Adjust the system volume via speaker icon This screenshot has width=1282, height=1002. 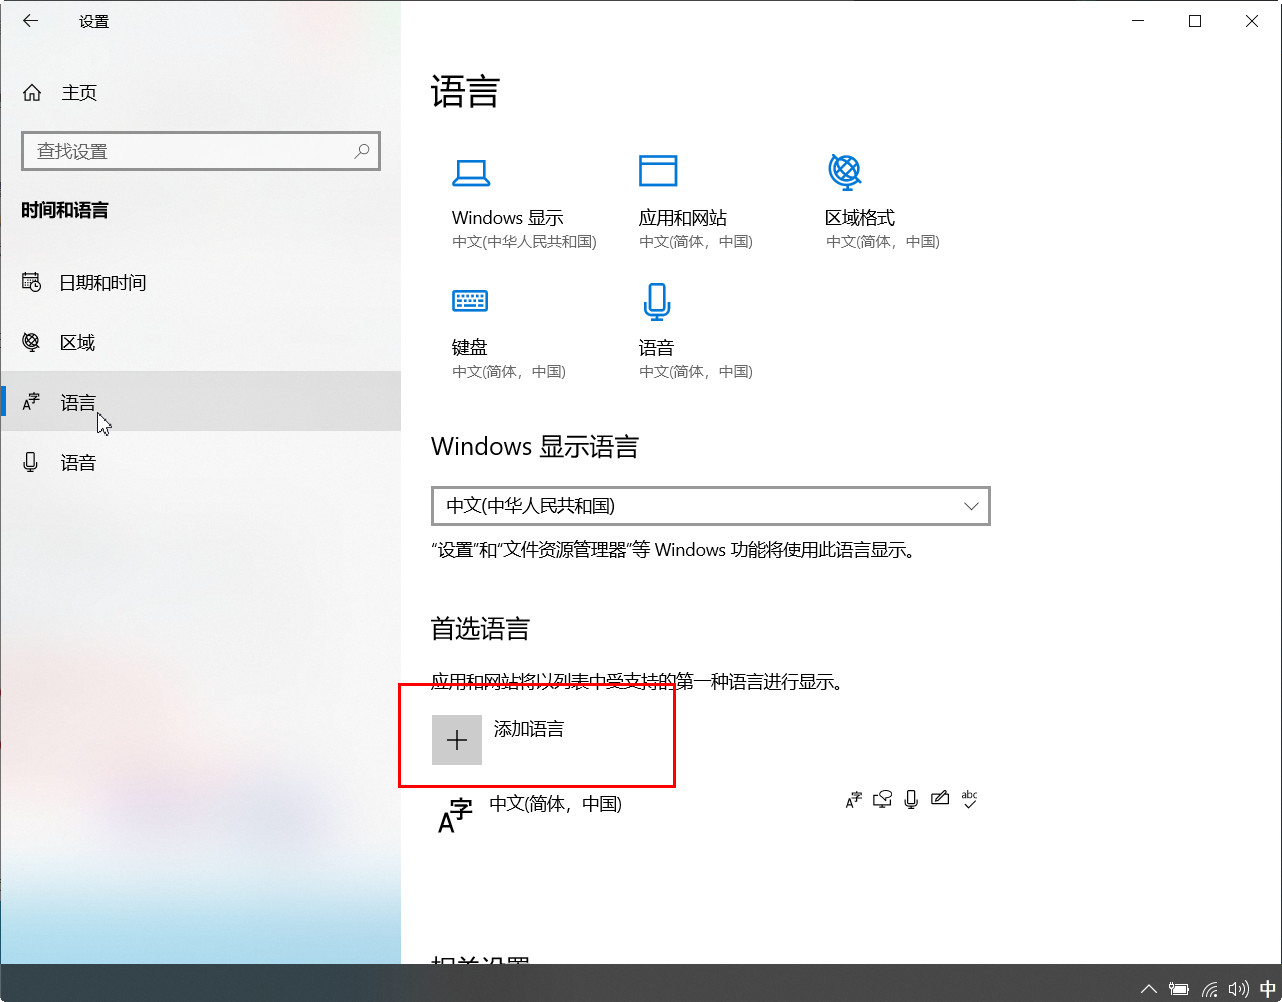point(1239,988)
